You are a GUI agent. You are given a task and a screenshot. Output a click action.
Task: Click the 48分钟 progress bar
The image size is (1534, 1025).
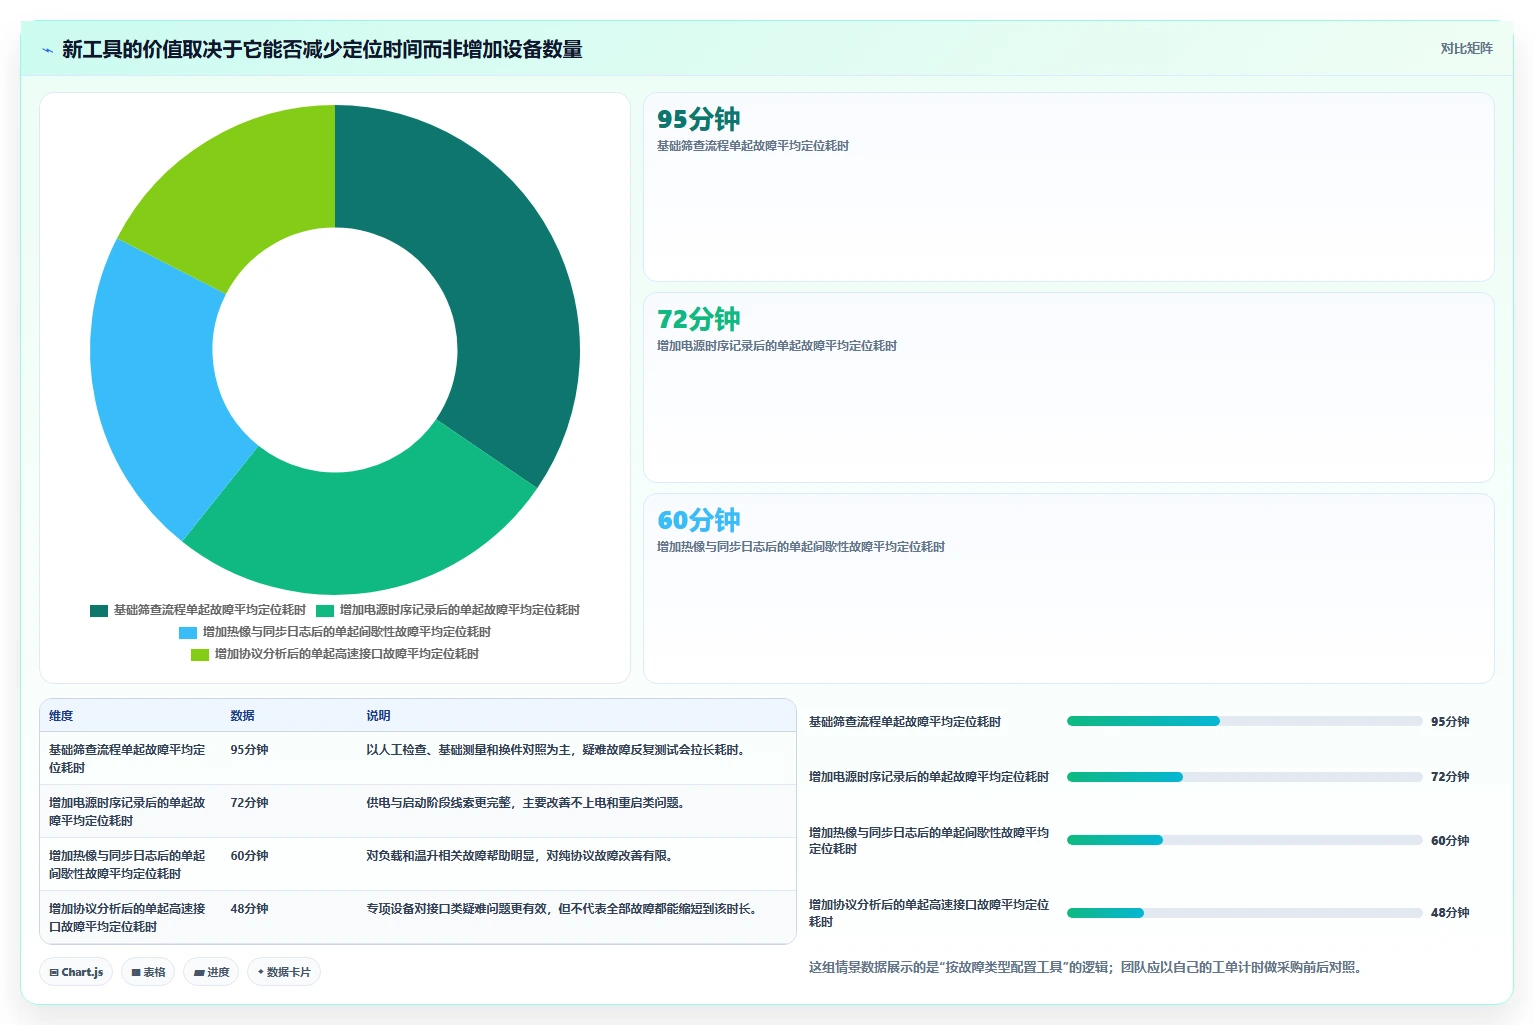click(x=1244, y=913)
